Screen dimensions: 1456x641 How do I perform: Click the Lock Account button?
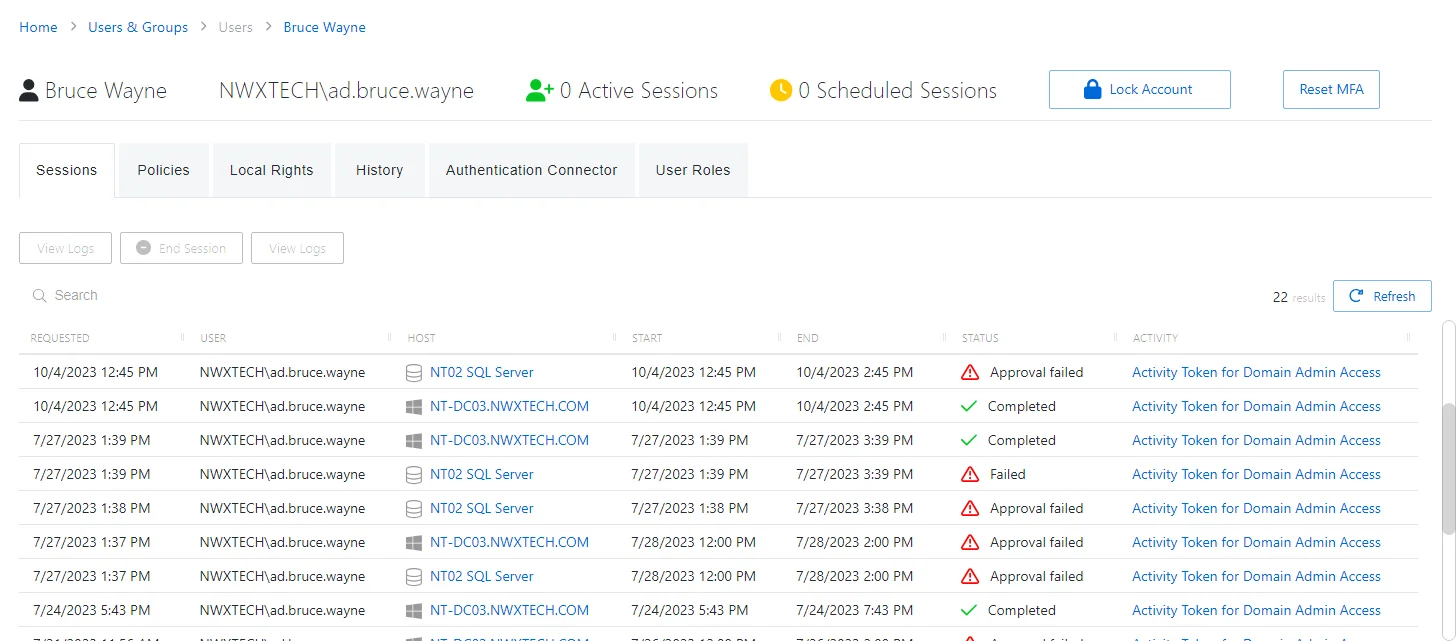pos(1140,89)
